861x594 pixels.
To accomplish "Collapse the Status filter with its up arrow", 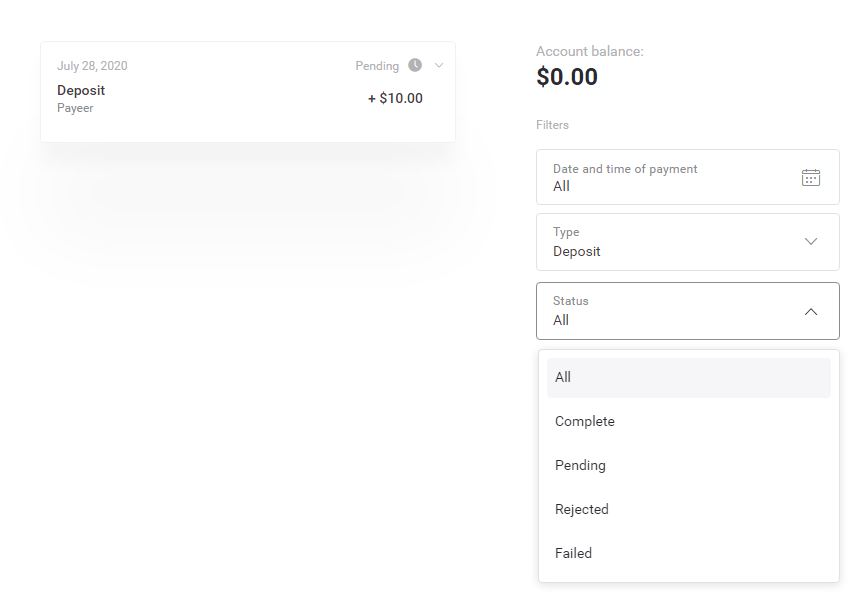I will tap(811, 311).
